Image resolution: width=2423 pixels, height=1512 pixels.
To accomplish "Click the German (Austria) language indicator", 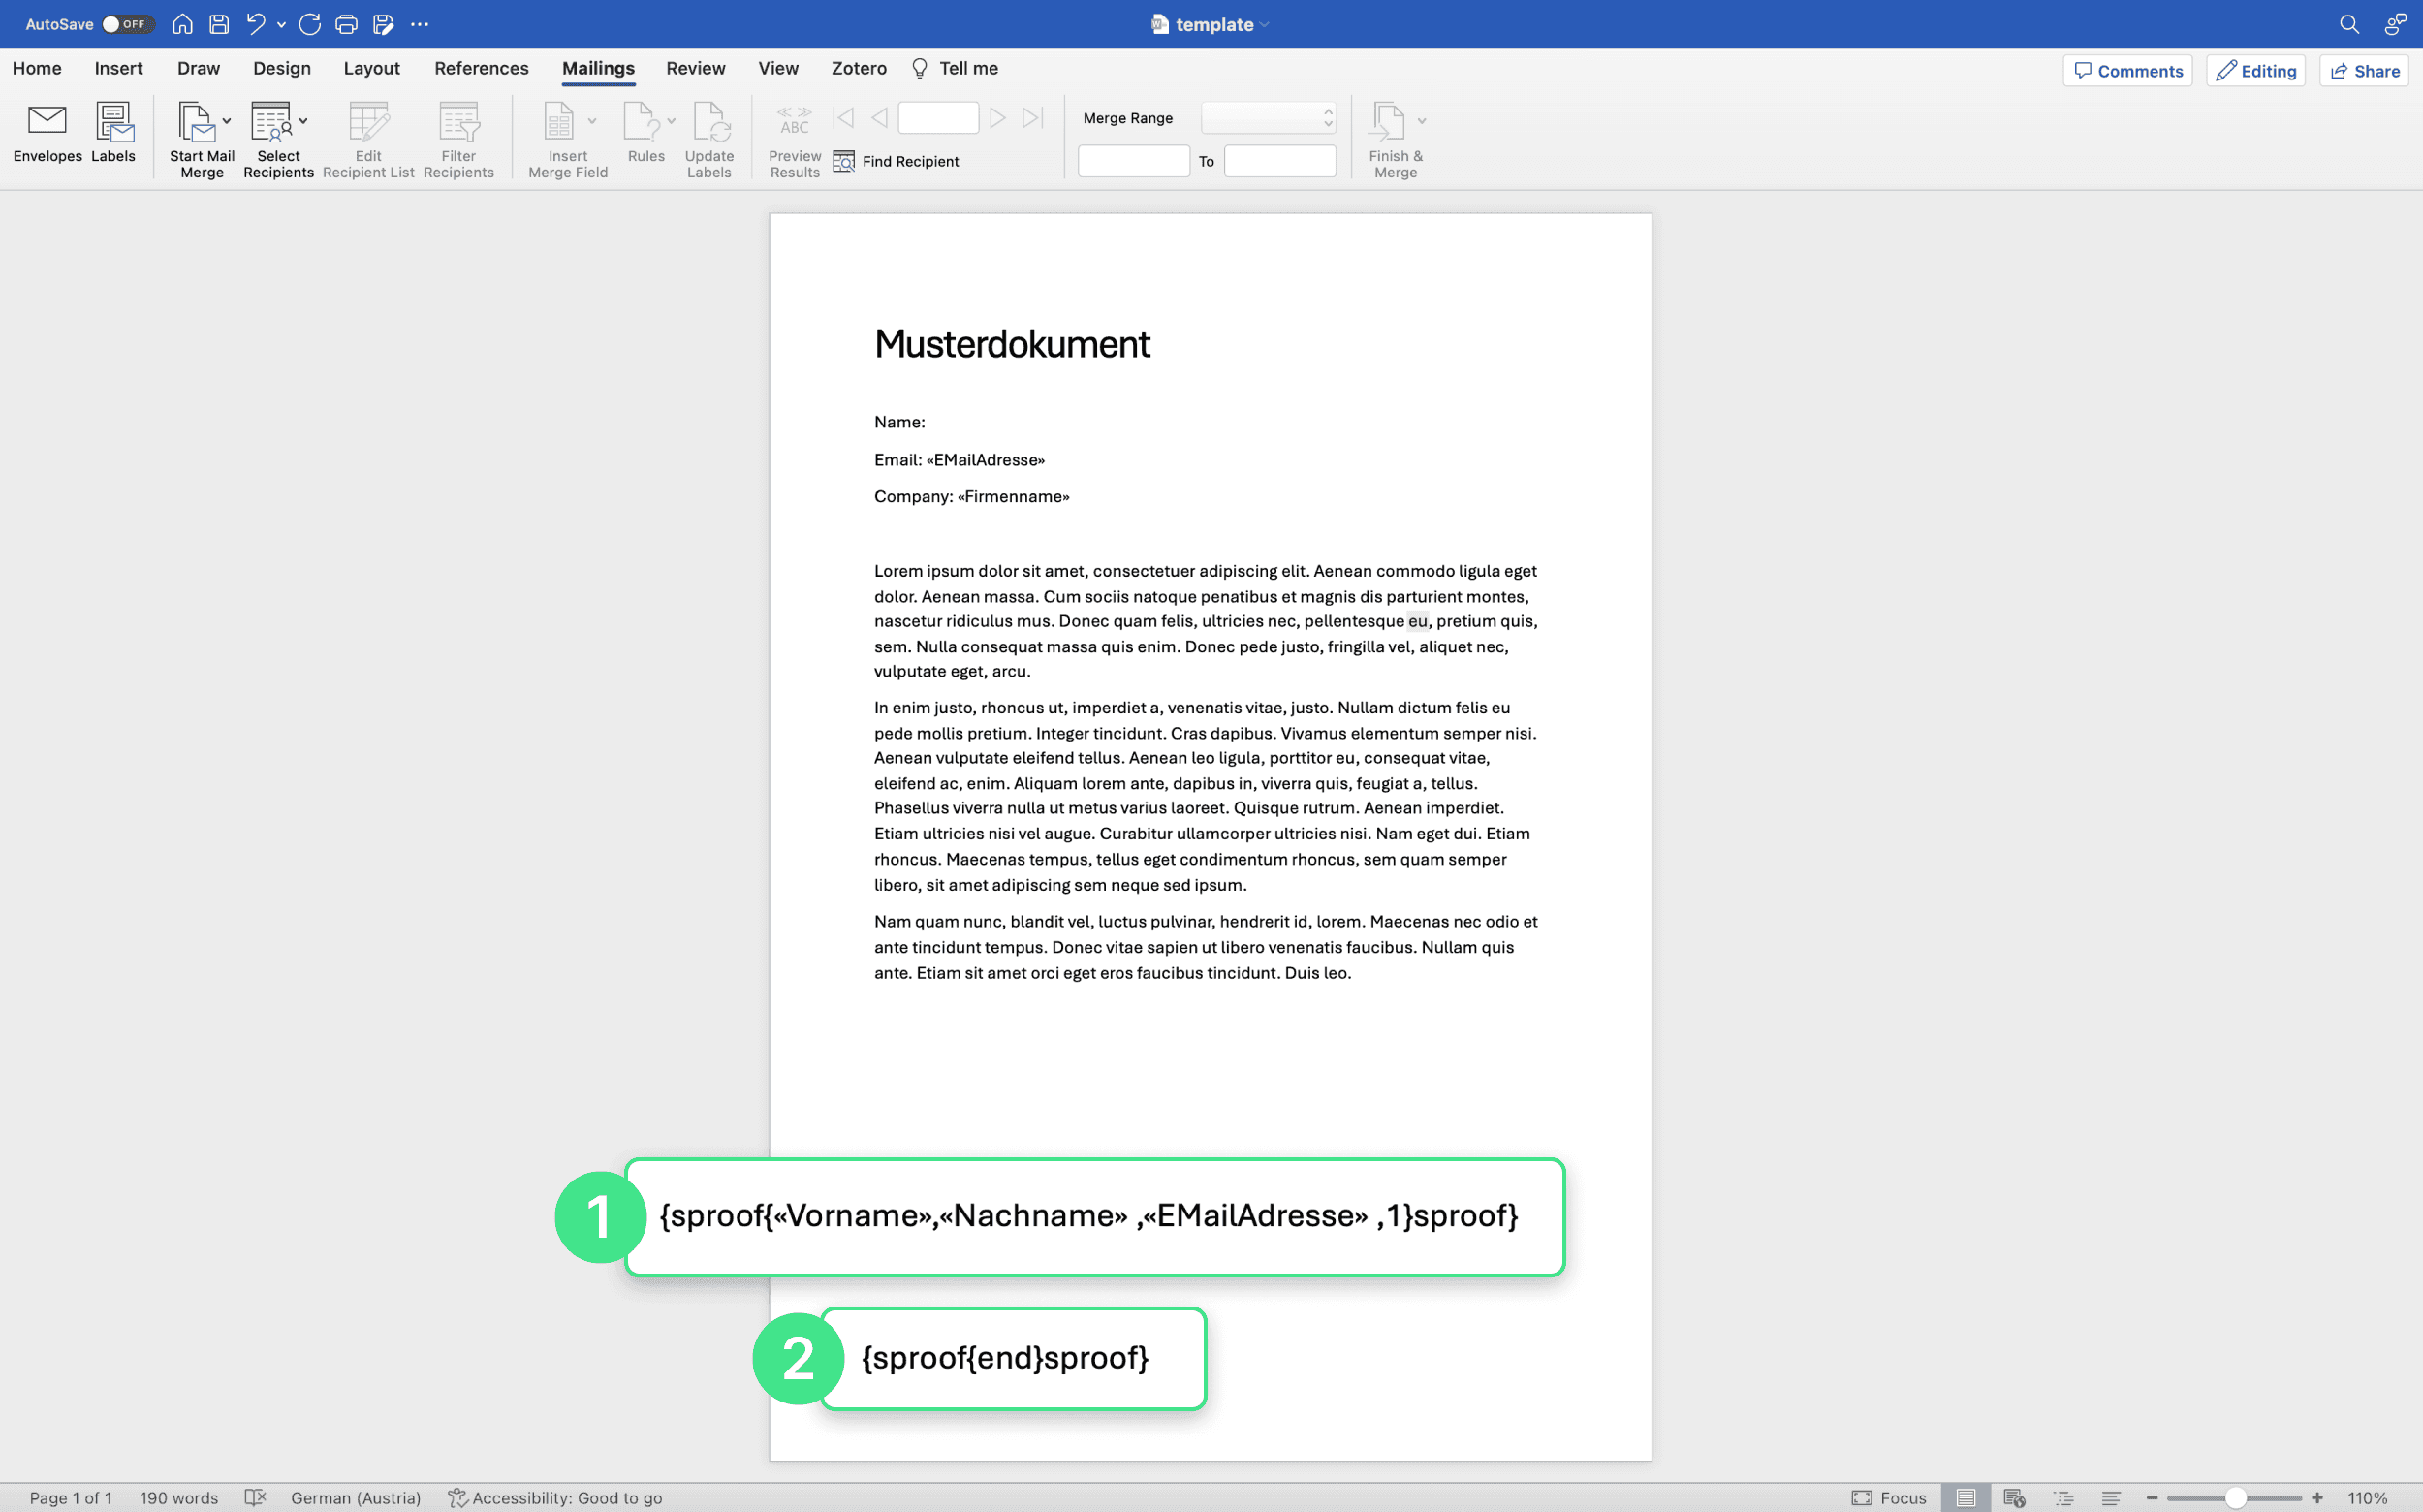I will pos(355,1498).
